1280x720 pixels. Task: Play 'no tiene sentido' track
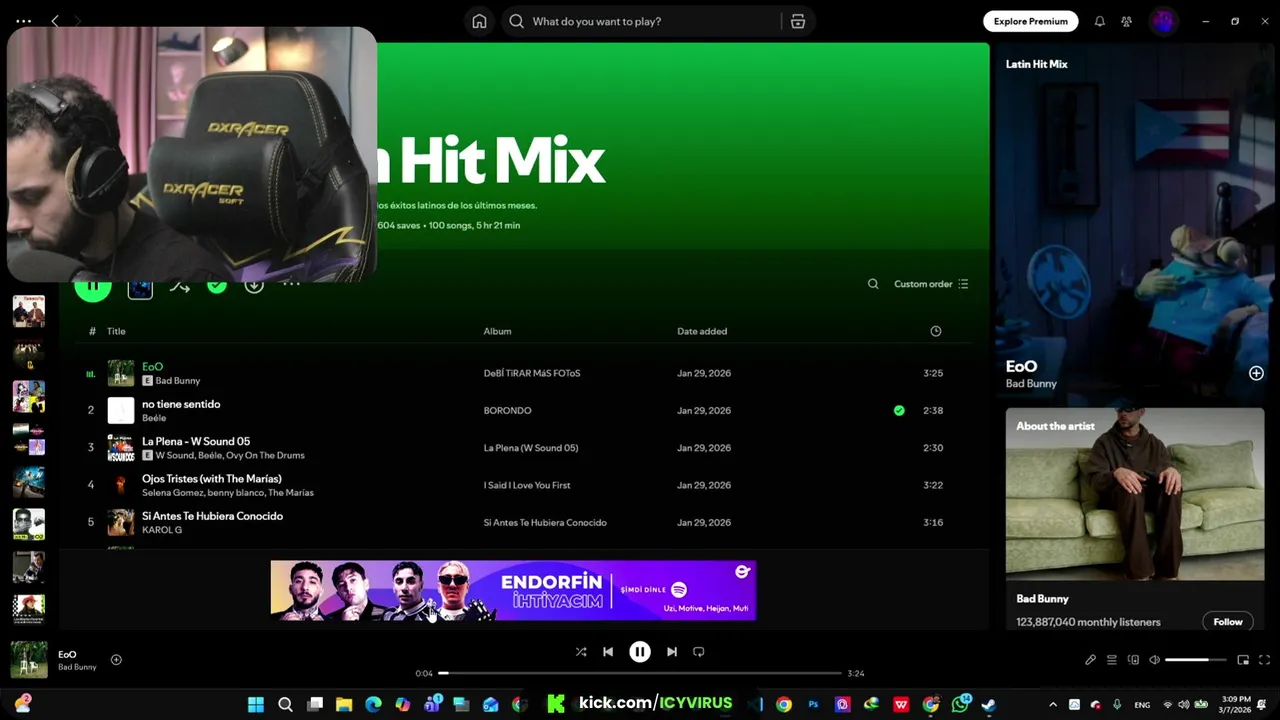[x=181, y=404]
